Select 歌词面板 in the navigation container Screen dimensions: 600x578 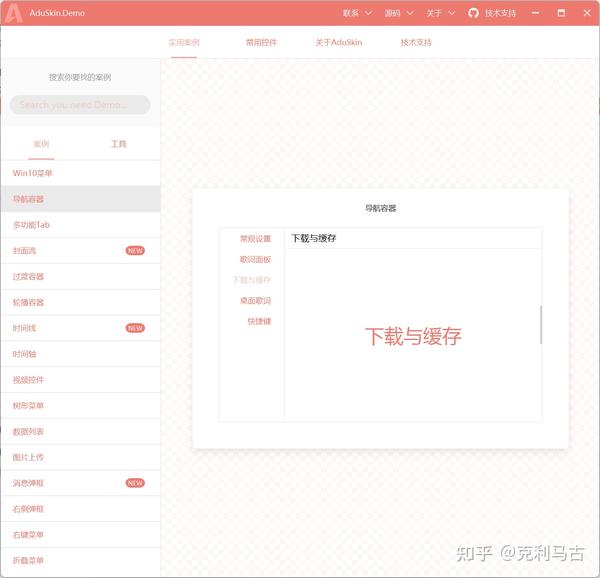click(x=255, y=259)
